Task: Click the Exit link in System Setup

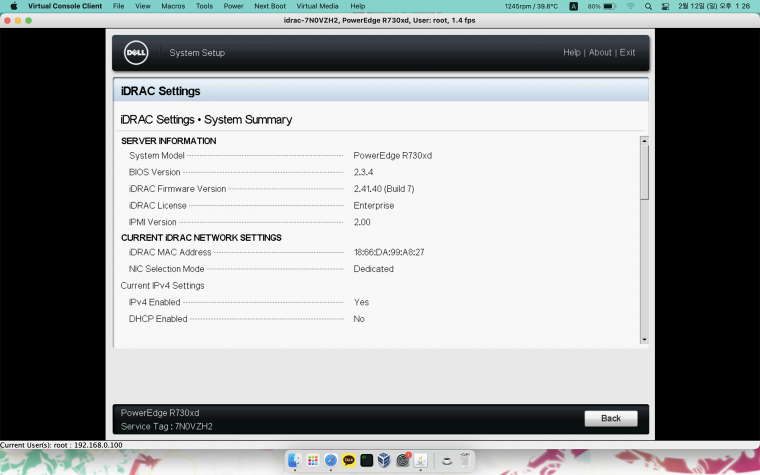Action: pos(627,52)
